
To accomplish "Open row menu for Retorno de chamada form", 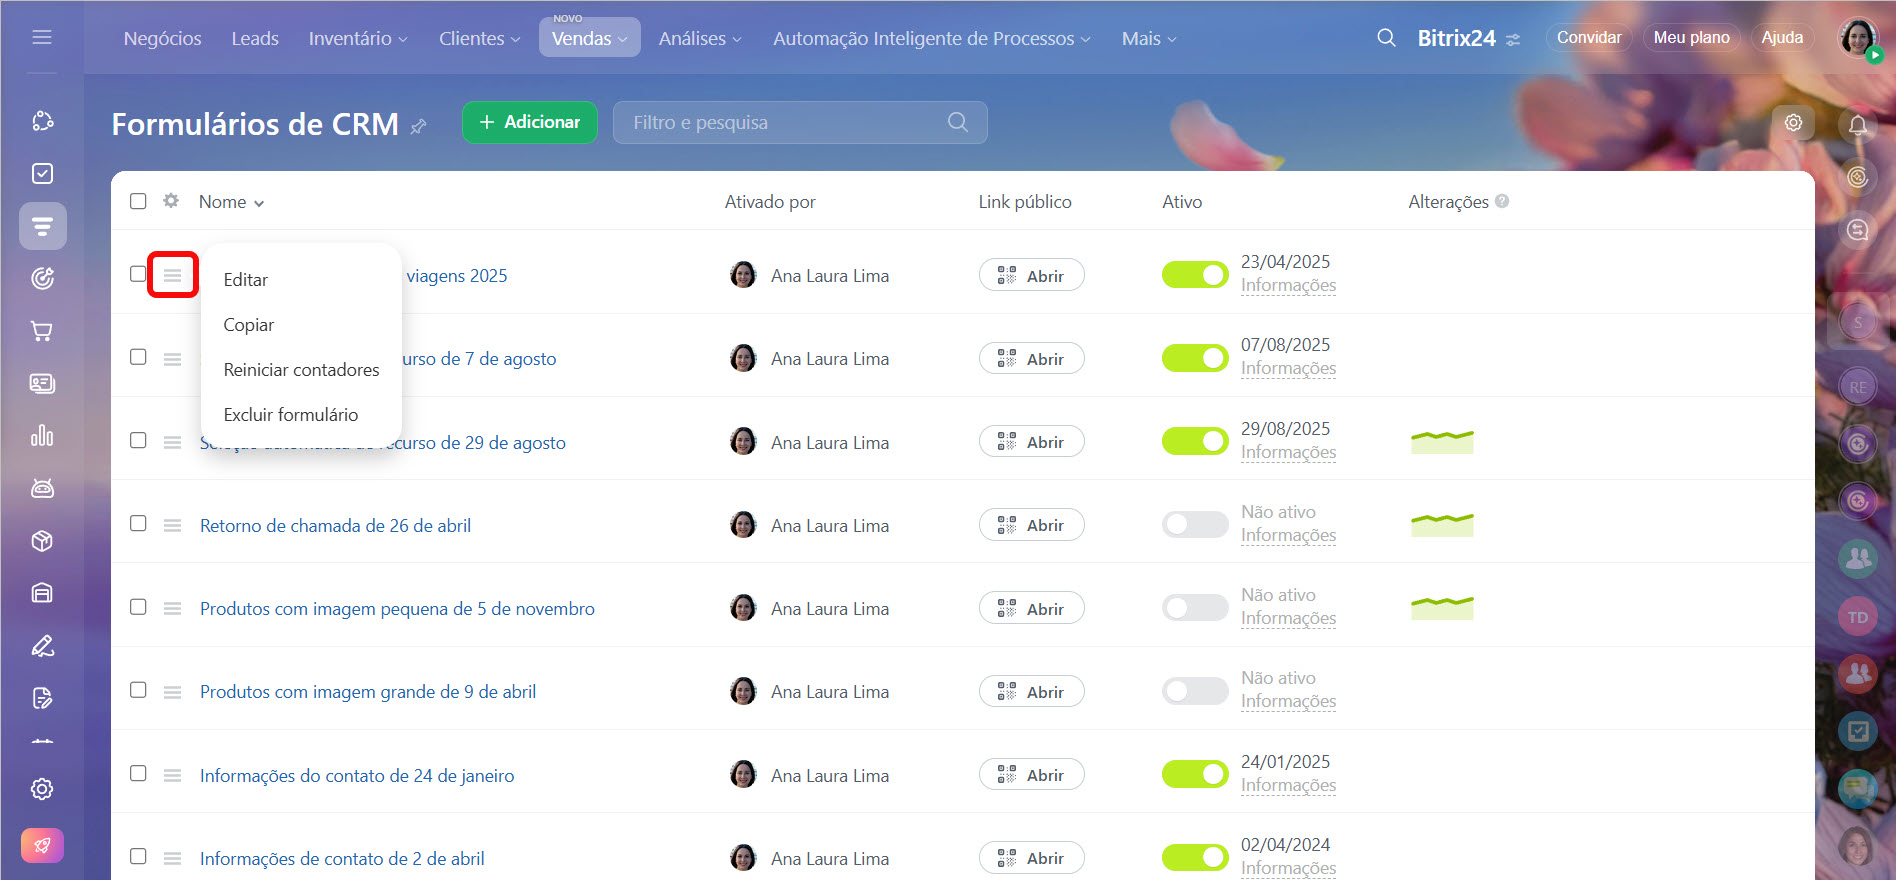I will click(x=172, y=526).
